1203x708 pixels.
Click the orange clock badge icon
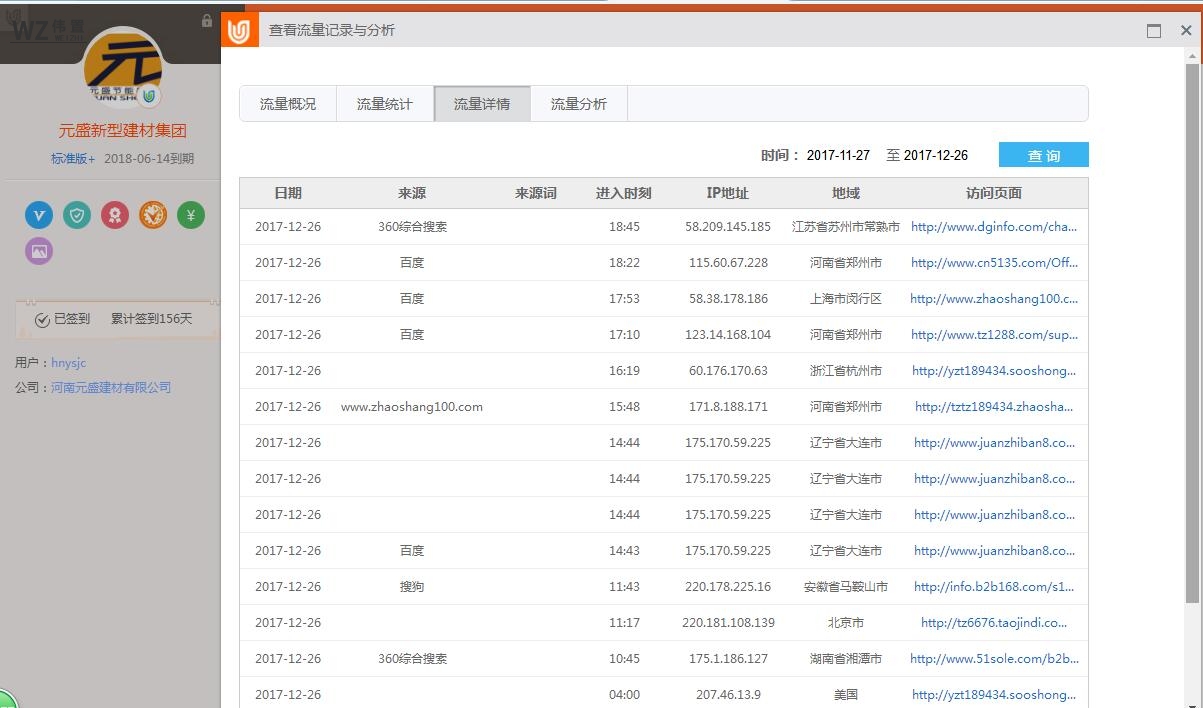(x=153, y=215)
